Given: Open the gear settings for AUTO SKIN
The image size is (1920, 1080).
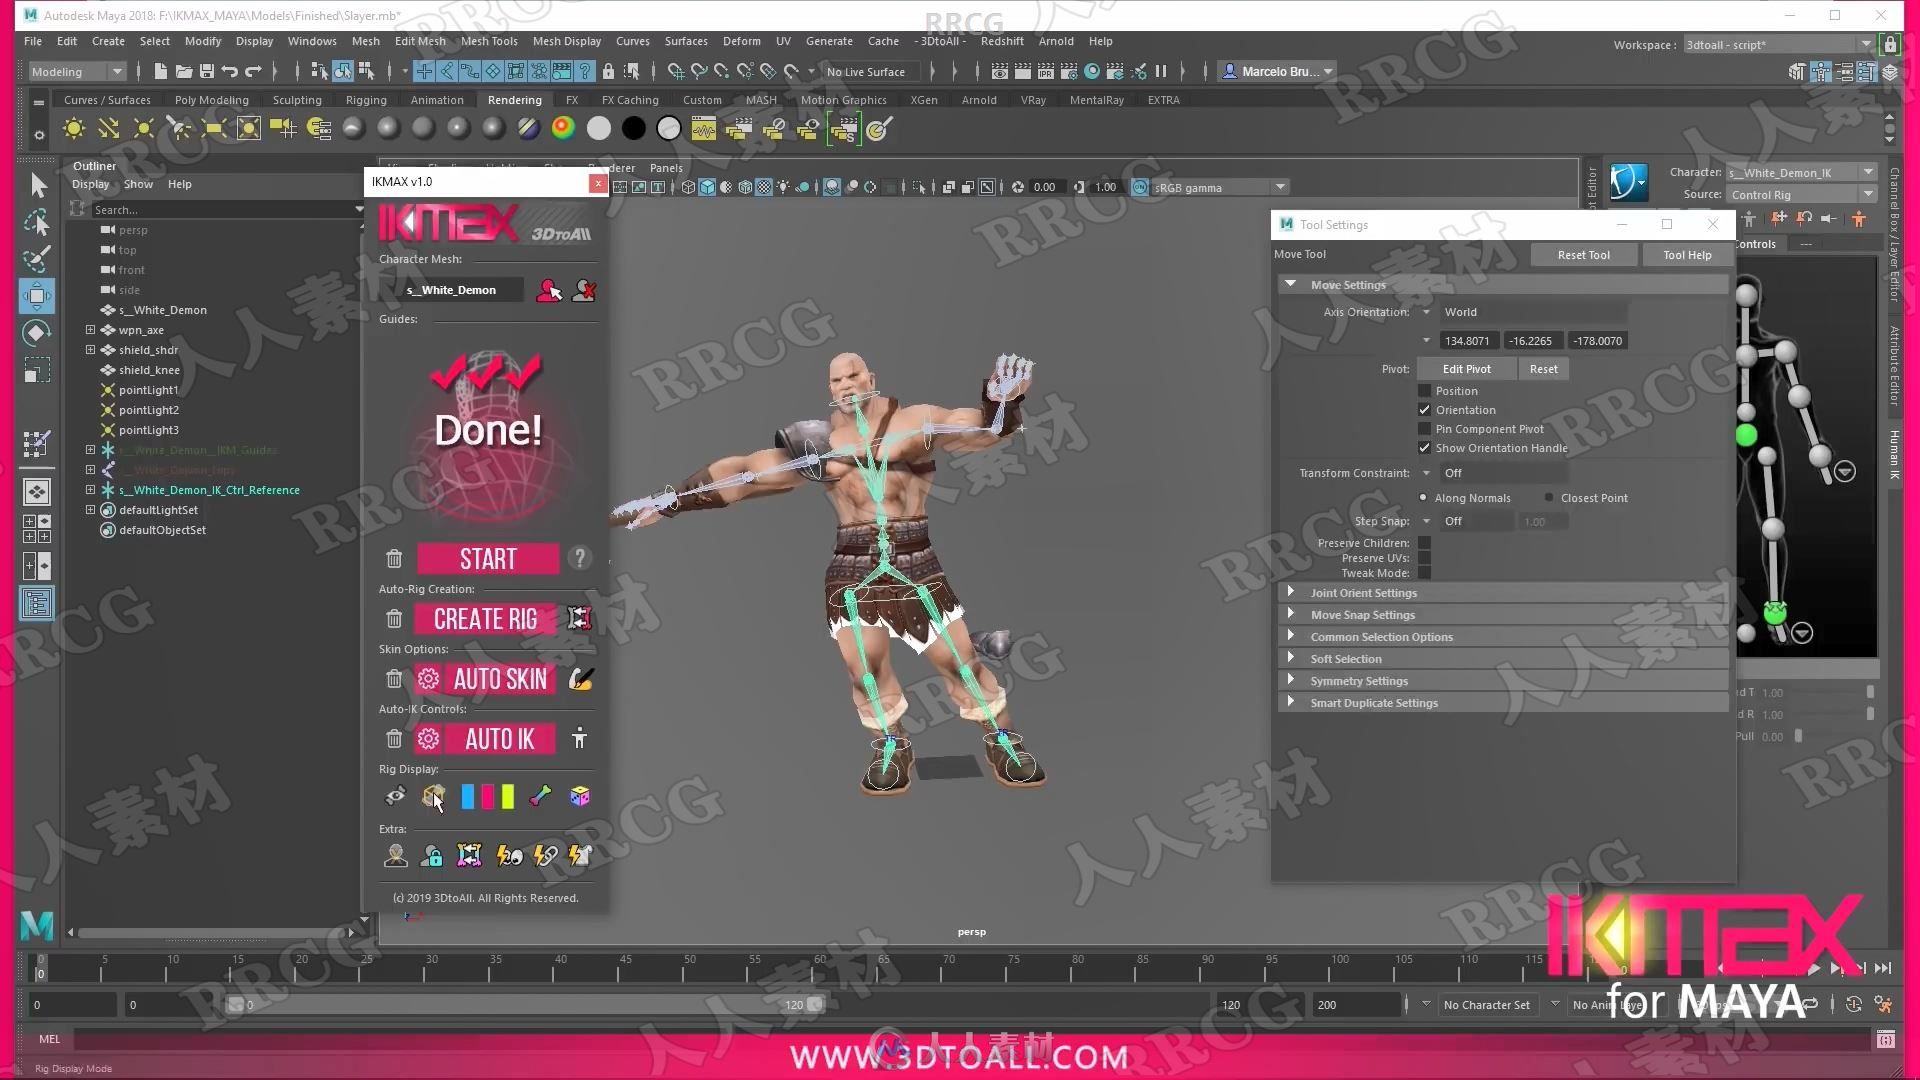Looking at the screenshot, I should pos(428,679).
